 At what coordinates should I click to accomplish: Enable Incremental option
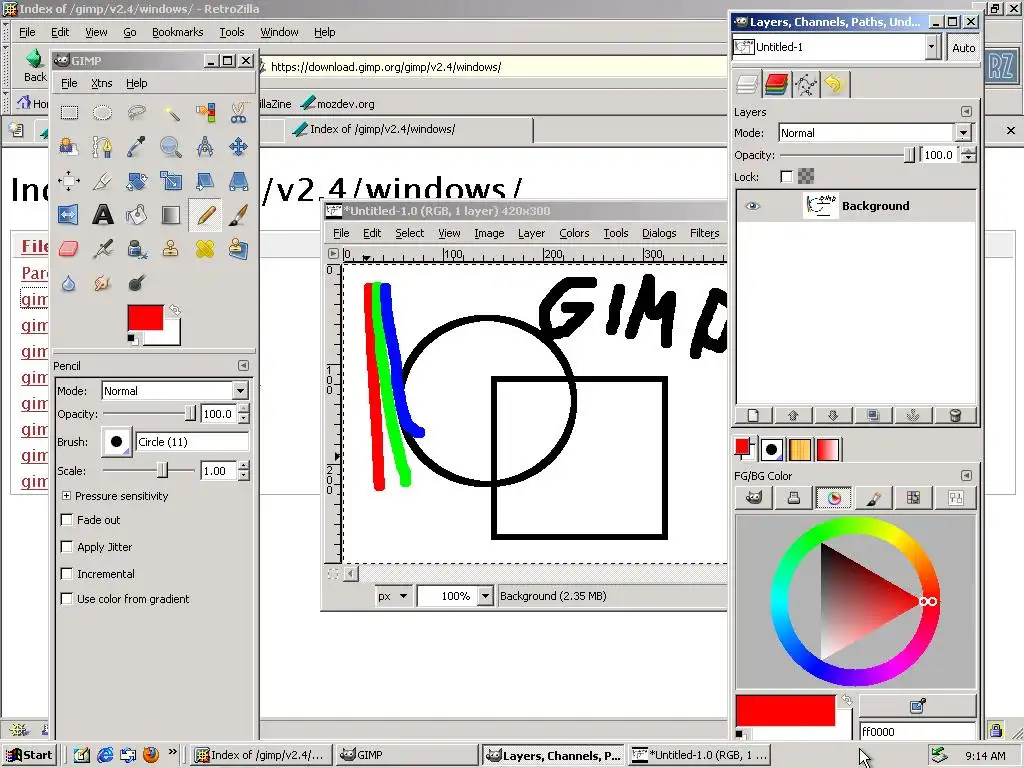[67, 573]
